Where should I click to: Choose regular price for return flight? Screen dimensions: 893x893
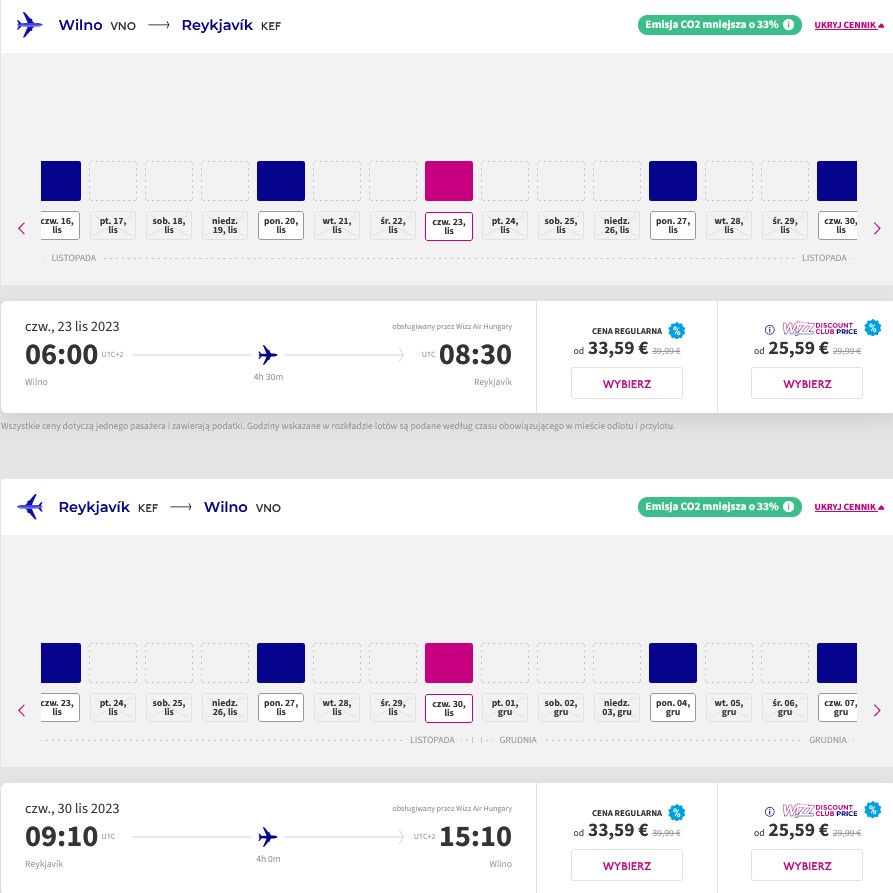626,865
